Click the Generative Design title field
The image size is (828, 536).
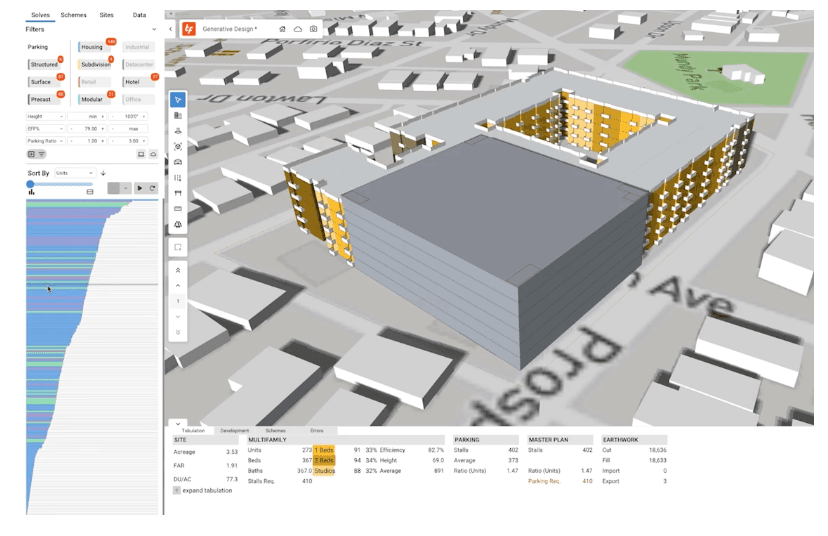click(x=232, y=30)
